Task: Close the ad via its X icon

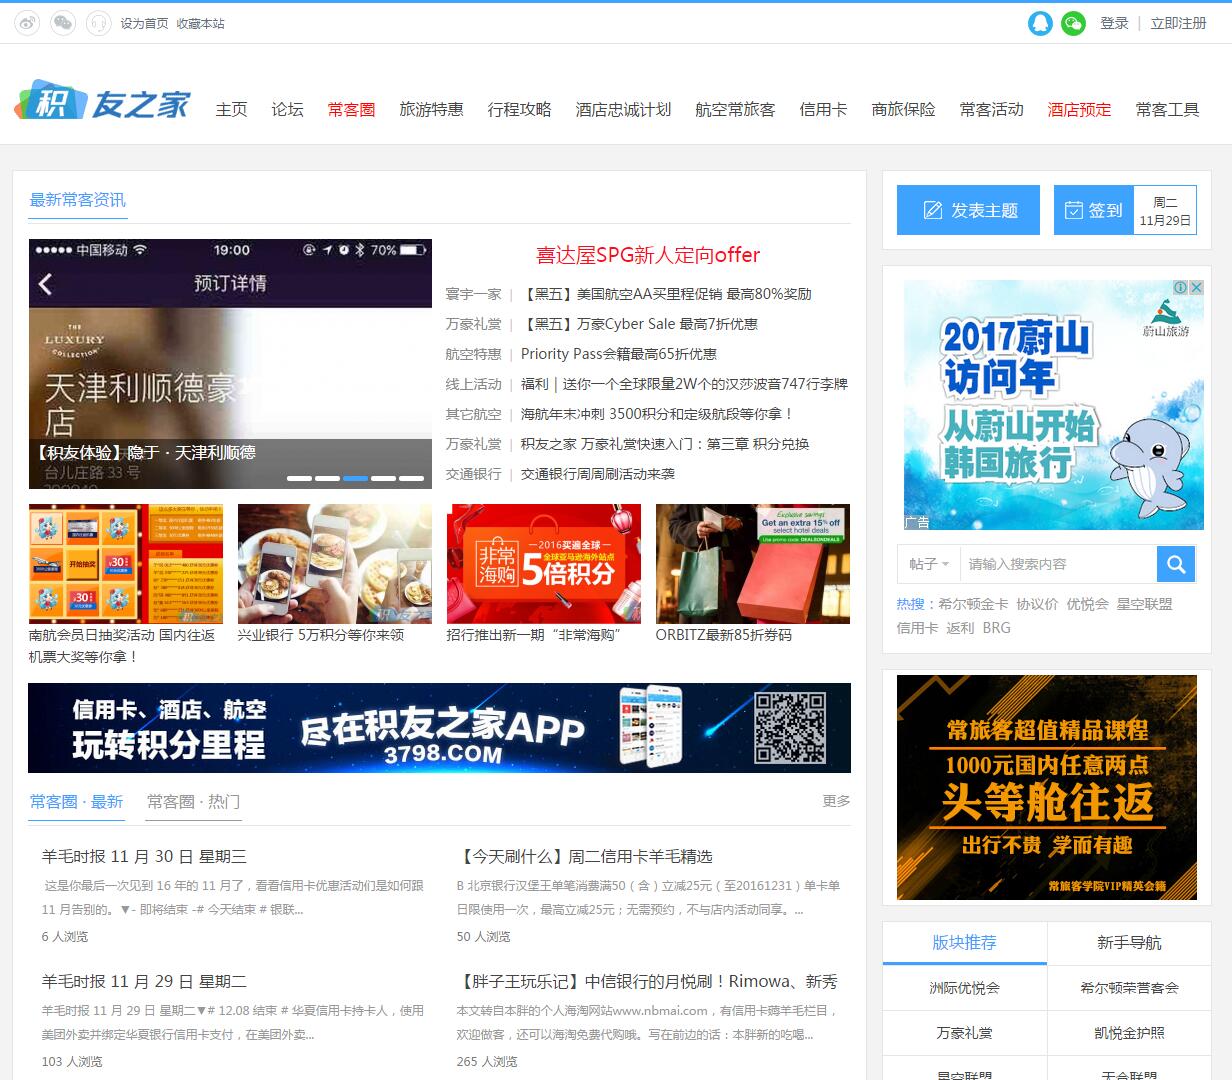Action: [x=1196, y=287]
